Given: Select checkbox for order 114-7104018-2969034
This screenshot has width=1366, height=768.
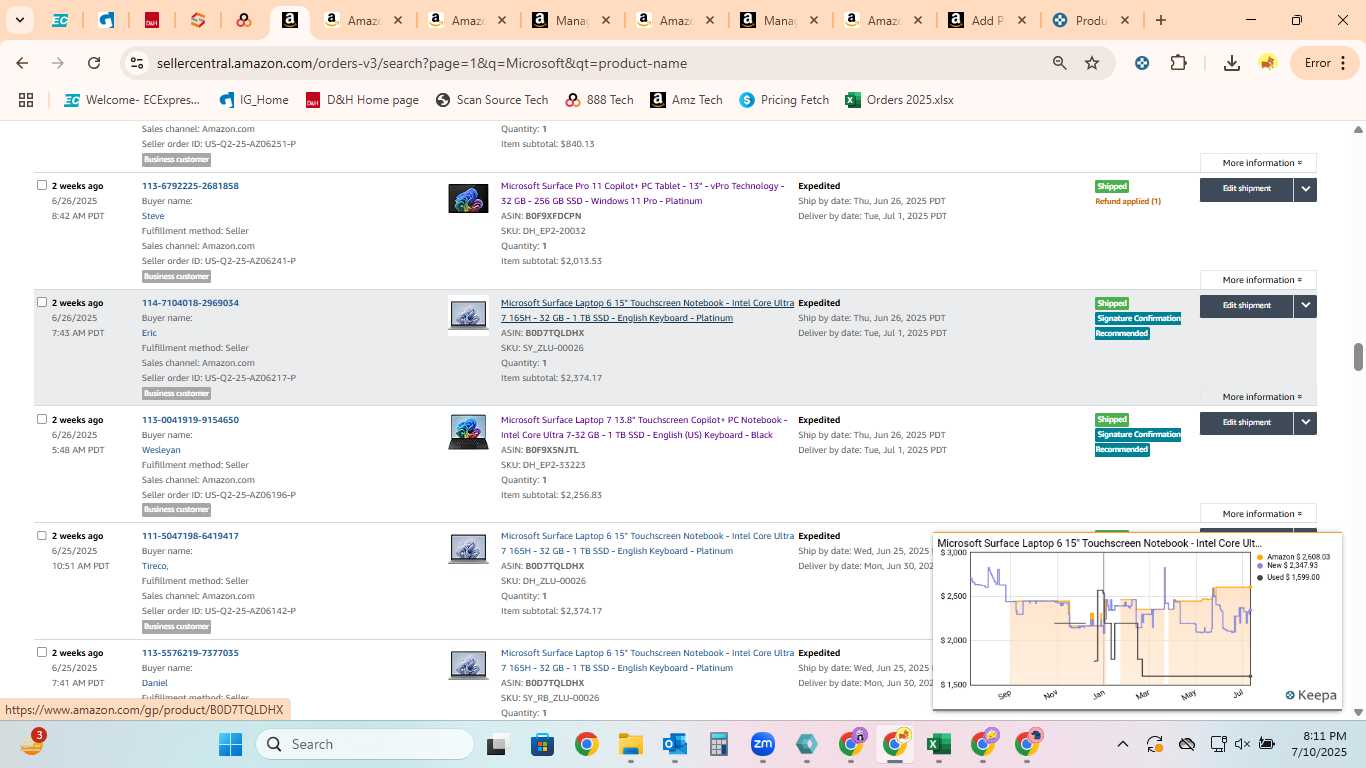Looking at the screenshot, I should 42,302.
